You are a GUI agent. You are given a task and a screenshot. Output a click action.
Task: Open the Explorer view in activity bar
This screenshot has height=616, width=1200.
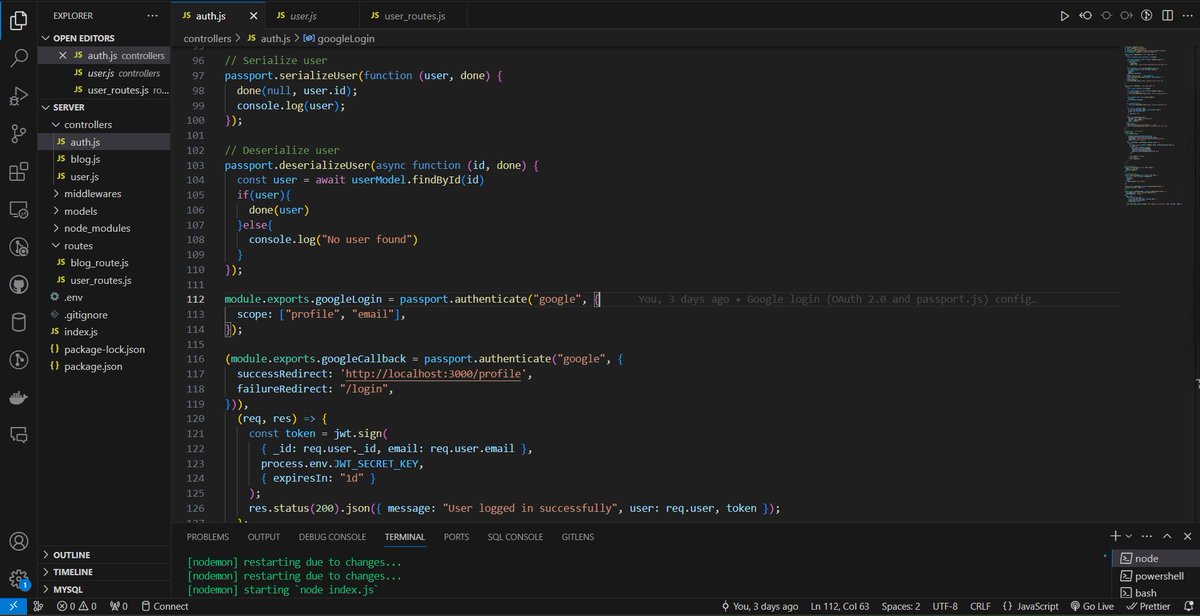click(18, 20)
